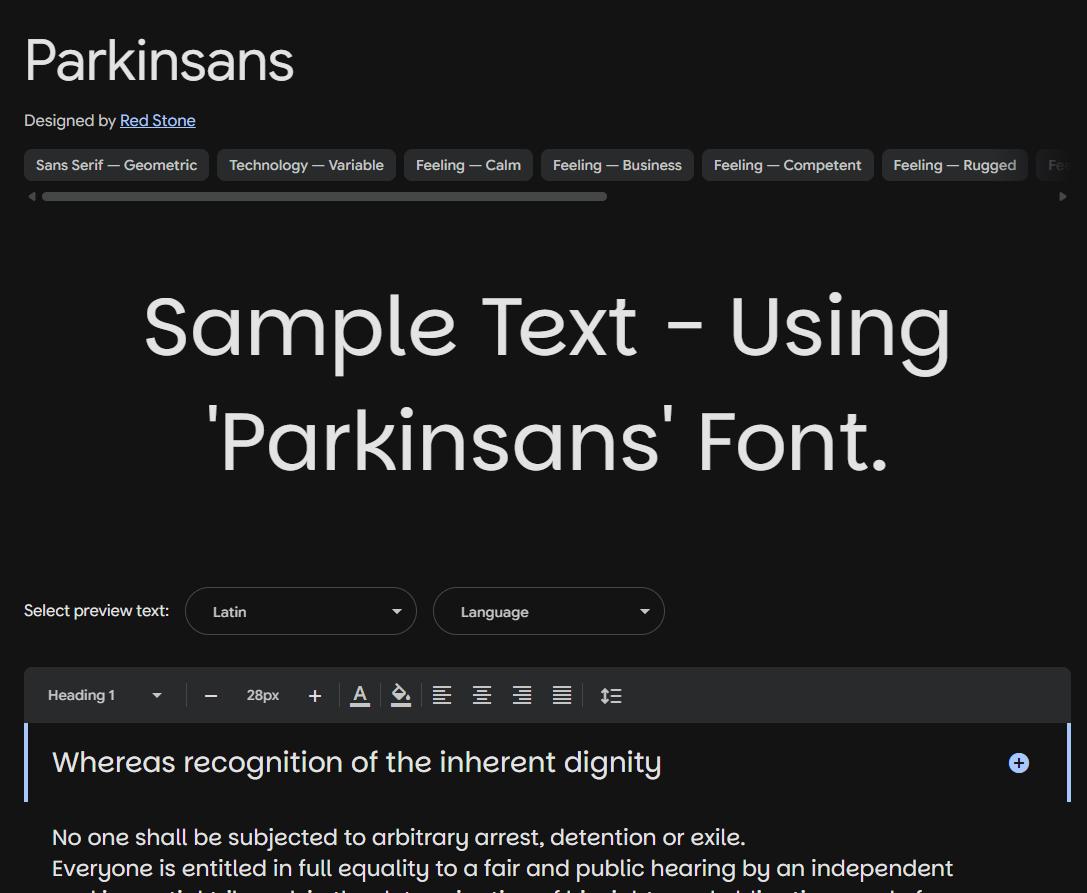The image size is (1087, 893).
Task: Click the right arrow of tag scrollbar
Action: (x=1063, y=197)
